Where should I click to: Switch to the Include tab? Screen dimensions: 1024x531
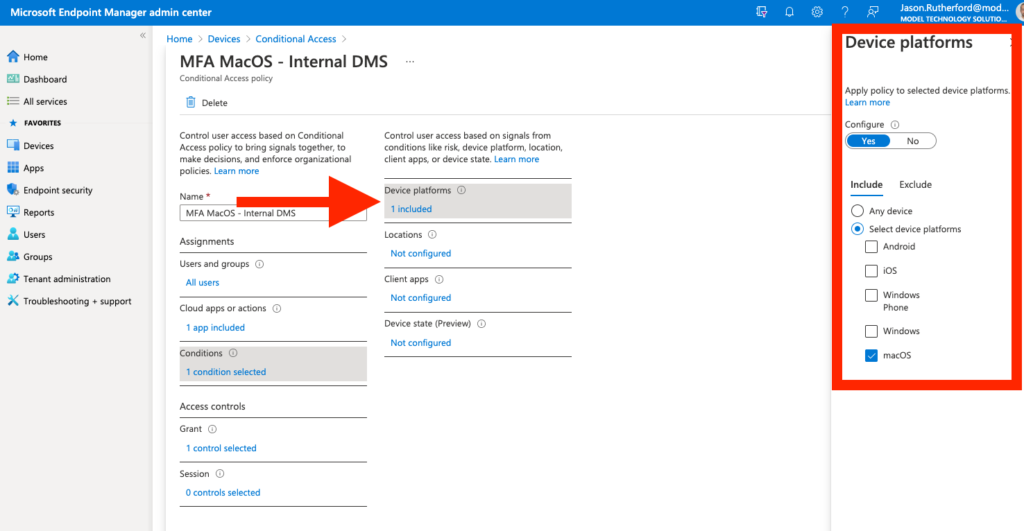point(867,185)
